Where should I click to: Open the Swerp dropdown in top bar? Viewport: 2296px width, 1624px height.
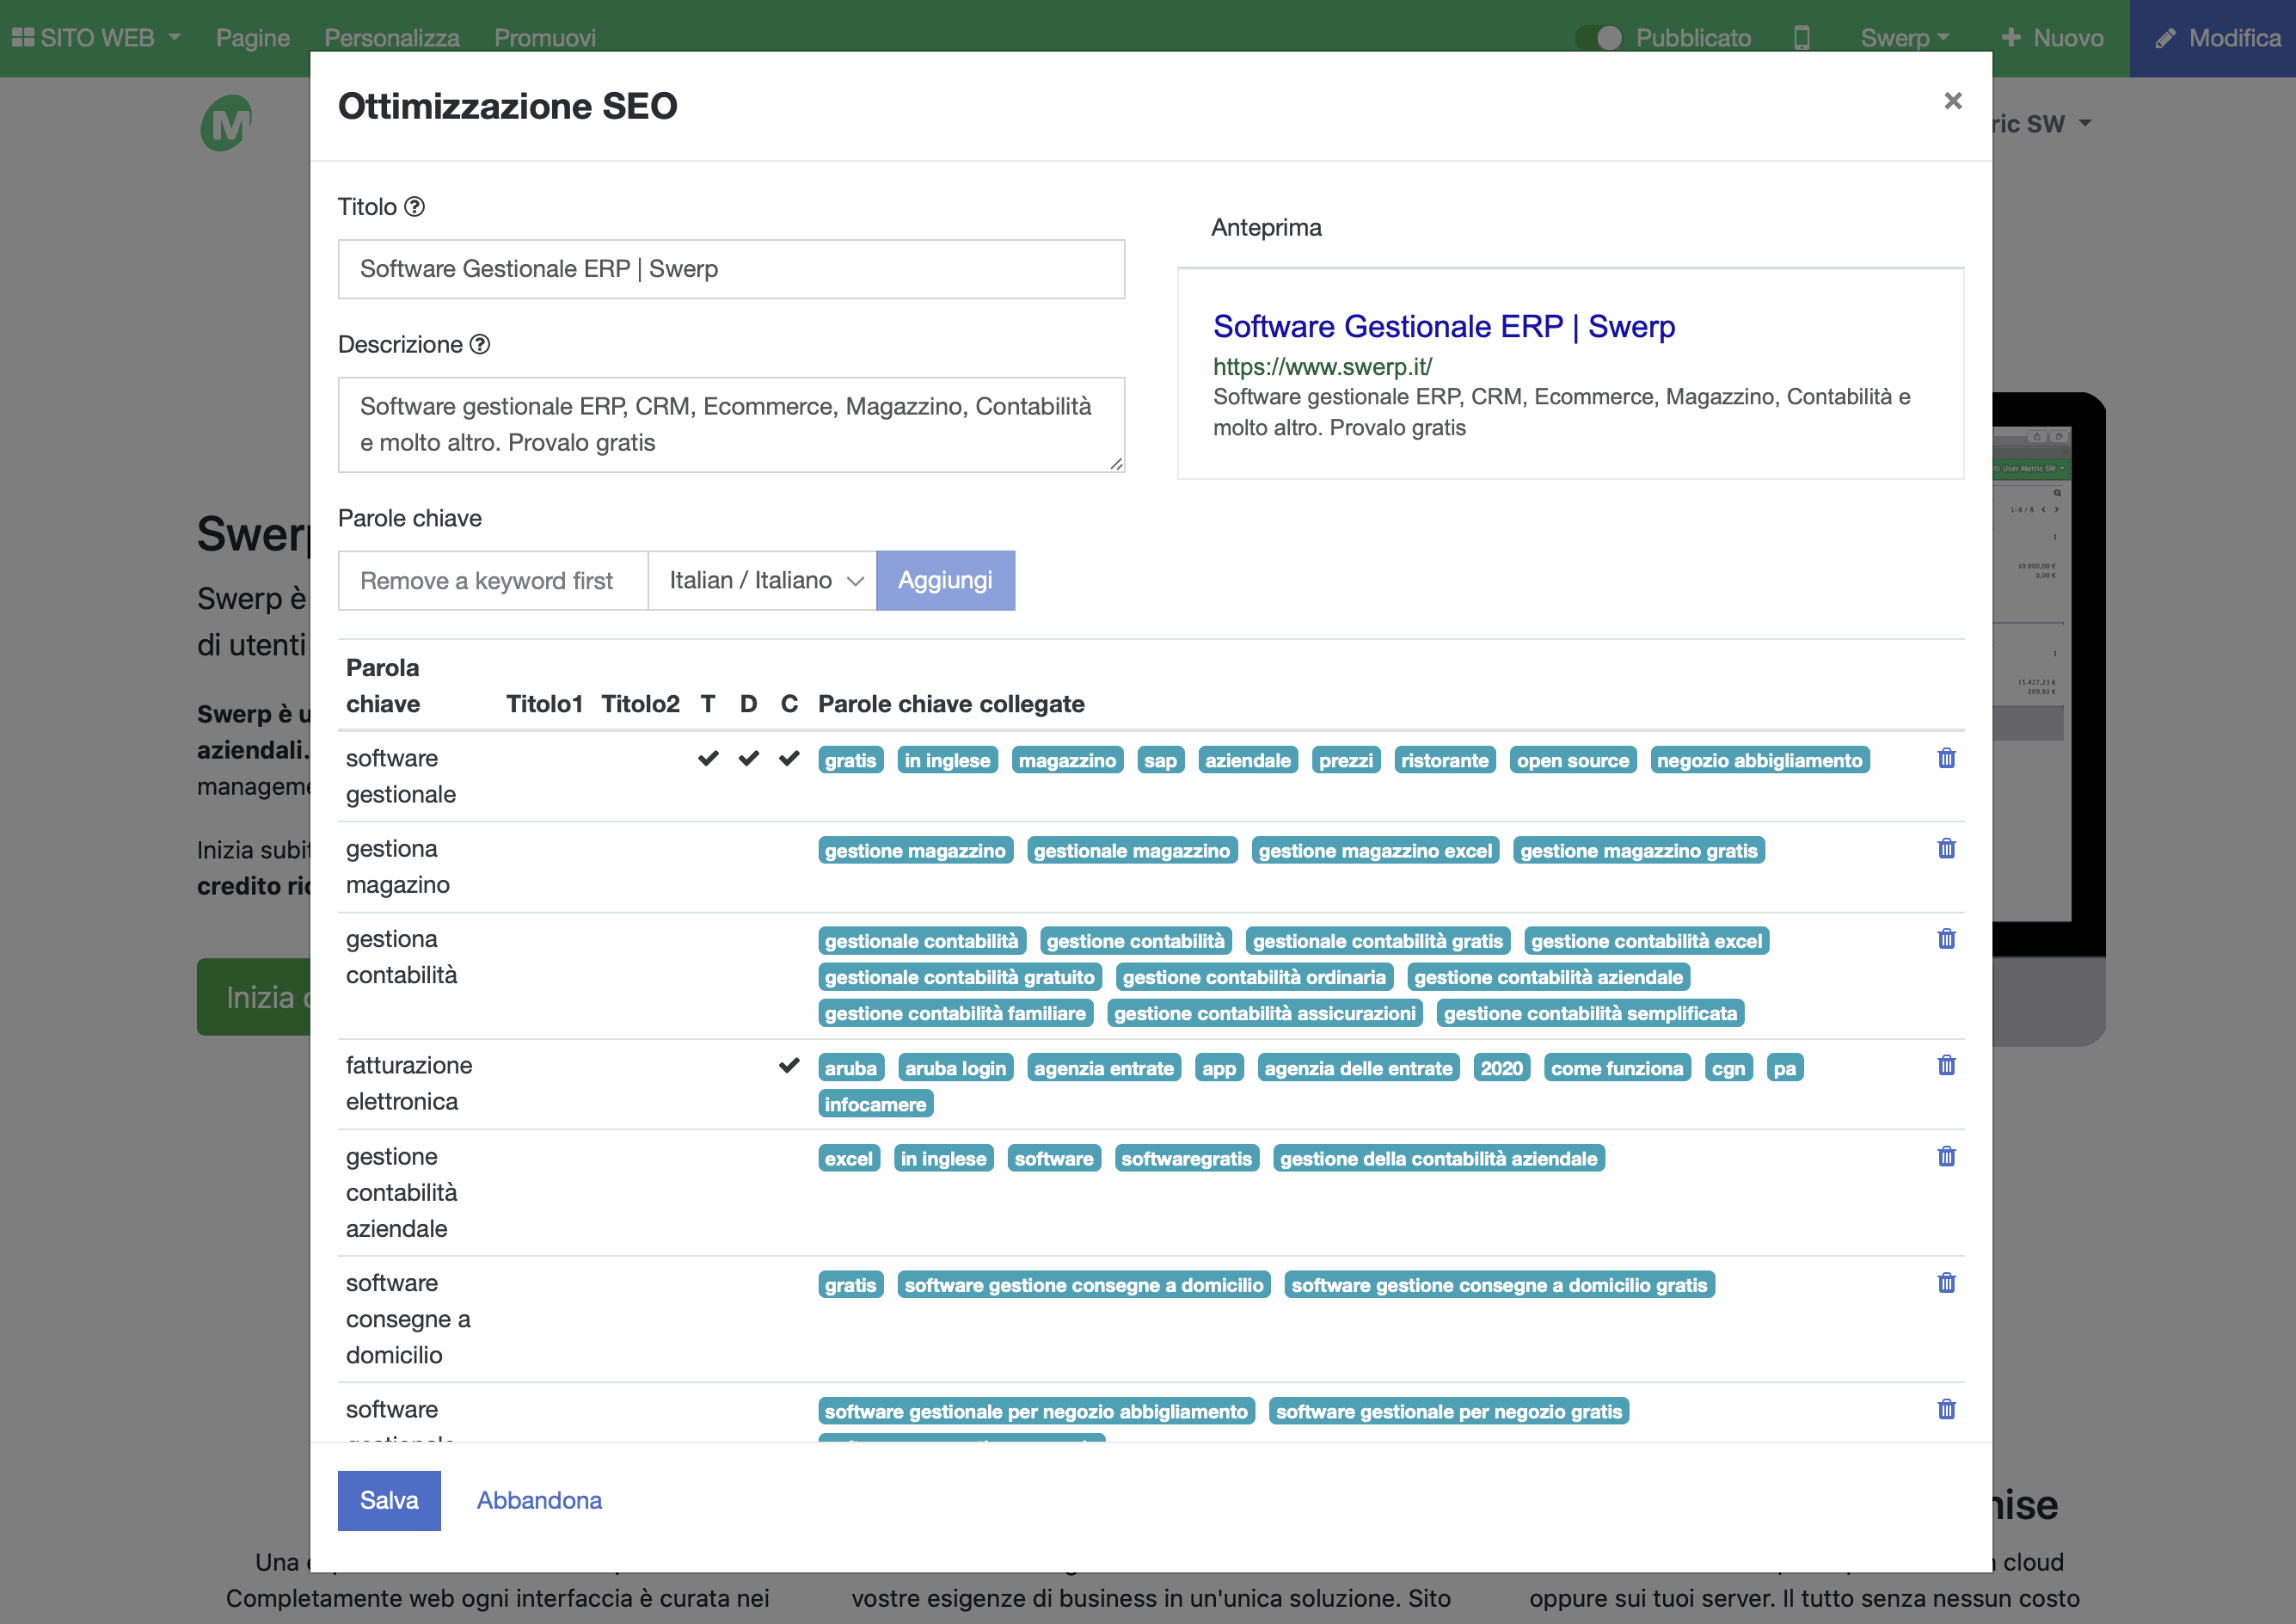(x=1904, y=38)
